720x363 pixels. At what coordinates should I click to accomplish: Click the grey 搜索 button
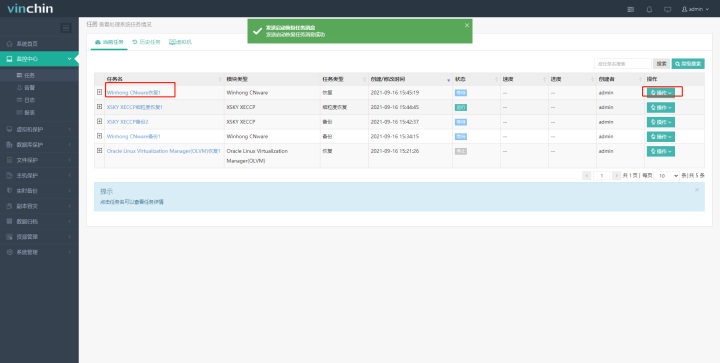(x=662, y=64)
